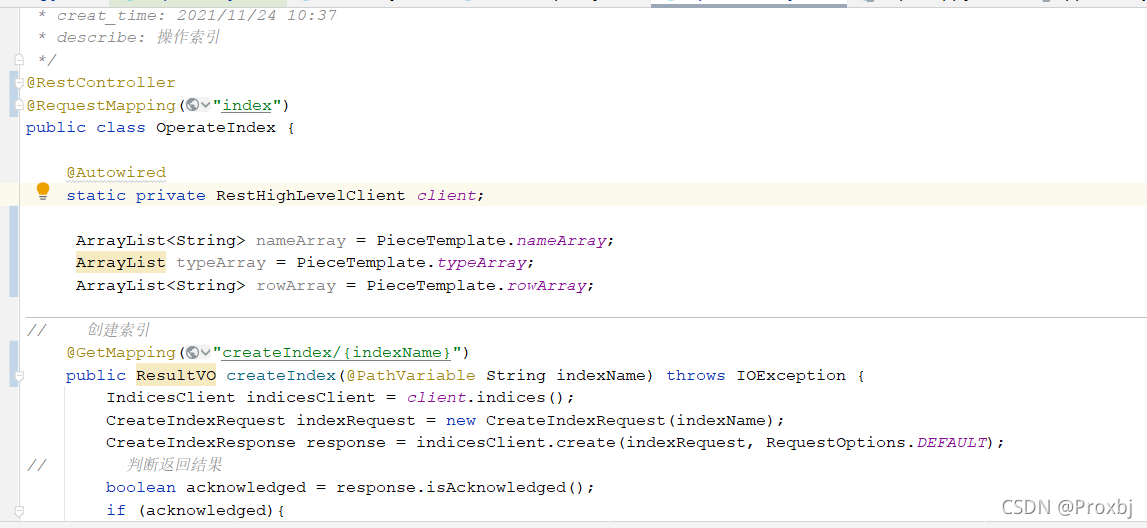Open dropdown arrow next to GetMapping globe
This screenshot has width=1147, height=528.
tap(206, 353)
